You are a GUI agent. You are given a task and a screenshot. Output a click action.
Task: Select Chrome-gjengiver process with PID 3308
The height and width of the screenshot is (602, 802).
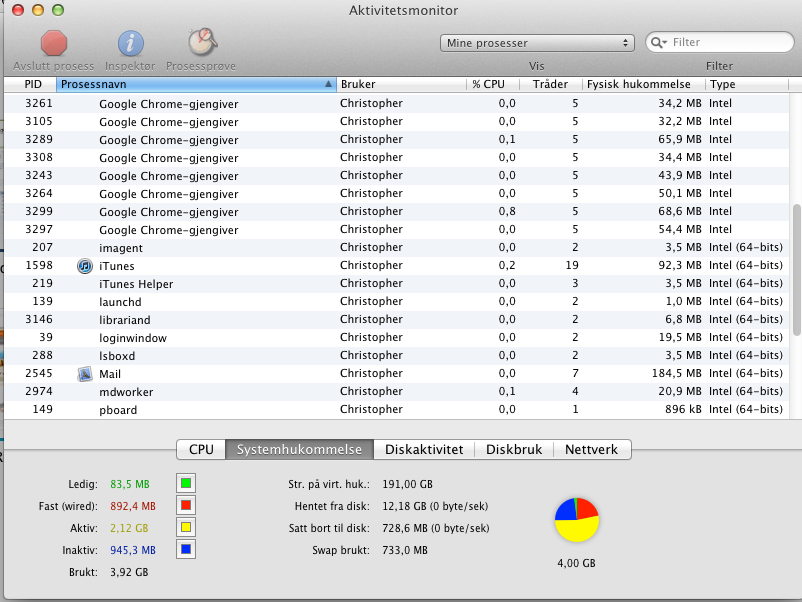tap(397, 158)
